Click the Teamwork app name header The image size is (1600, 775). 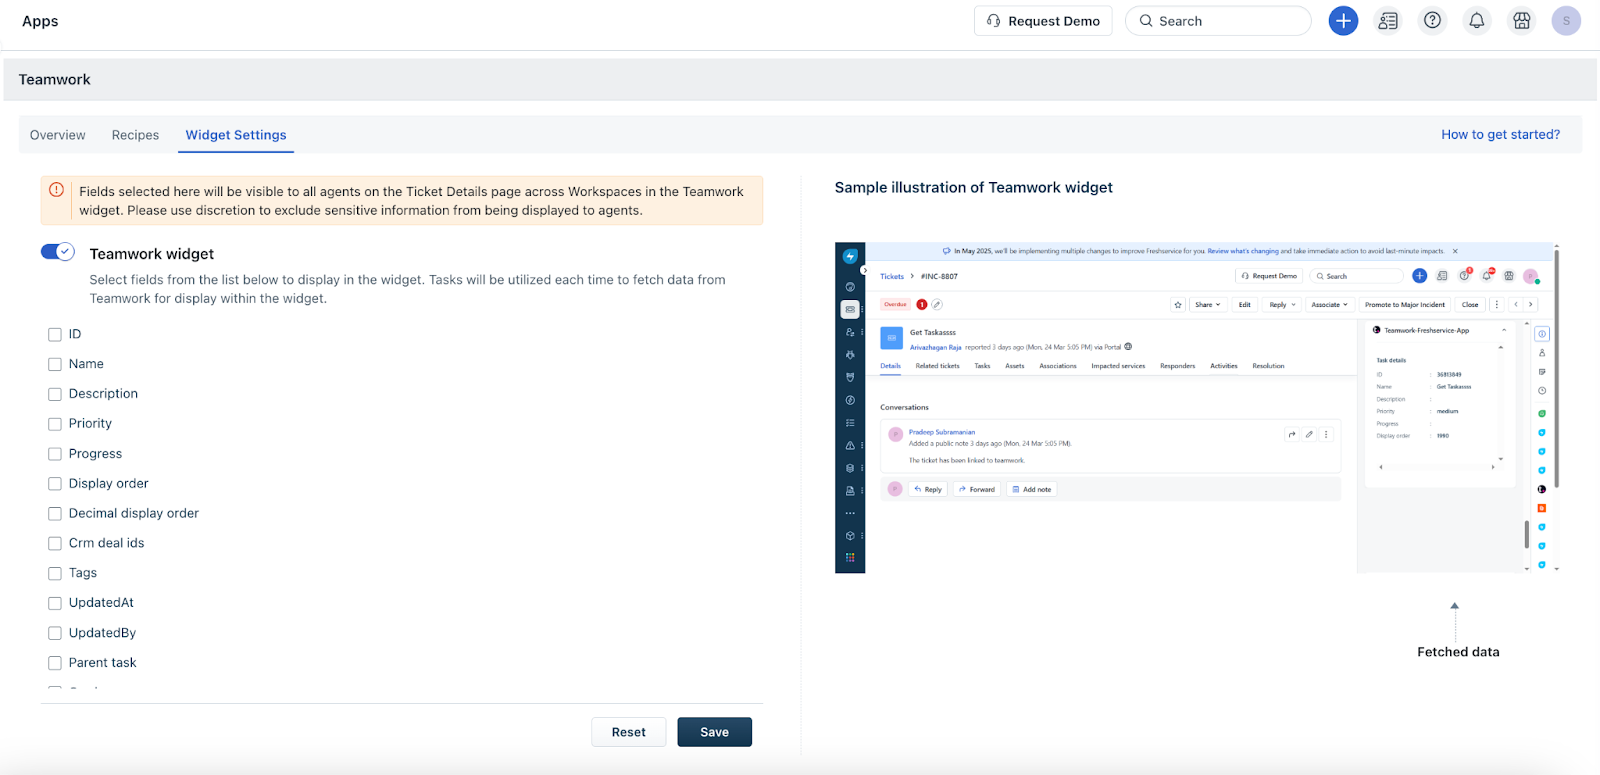[55, 80]
